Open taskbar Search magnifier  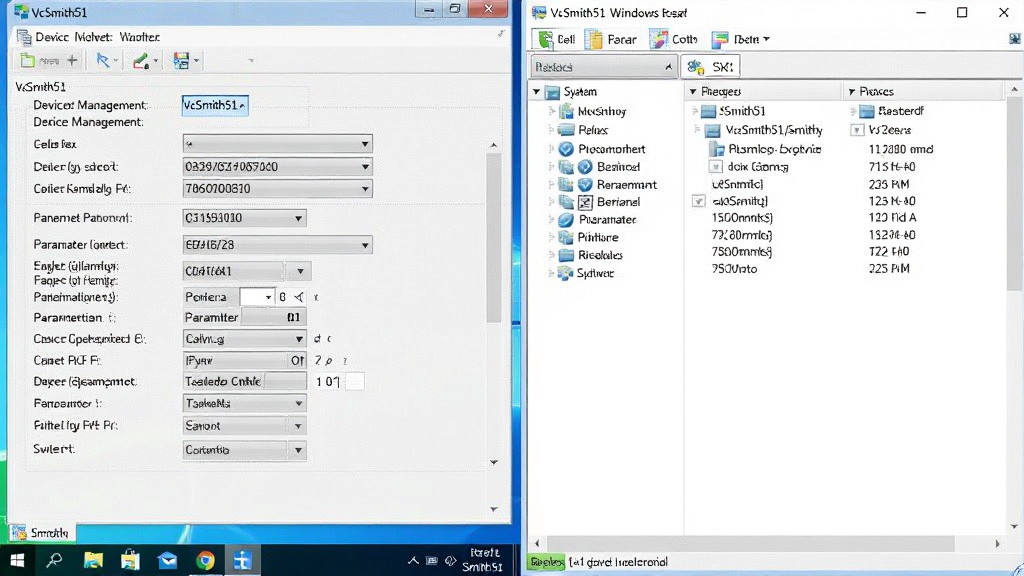[54, 560]
